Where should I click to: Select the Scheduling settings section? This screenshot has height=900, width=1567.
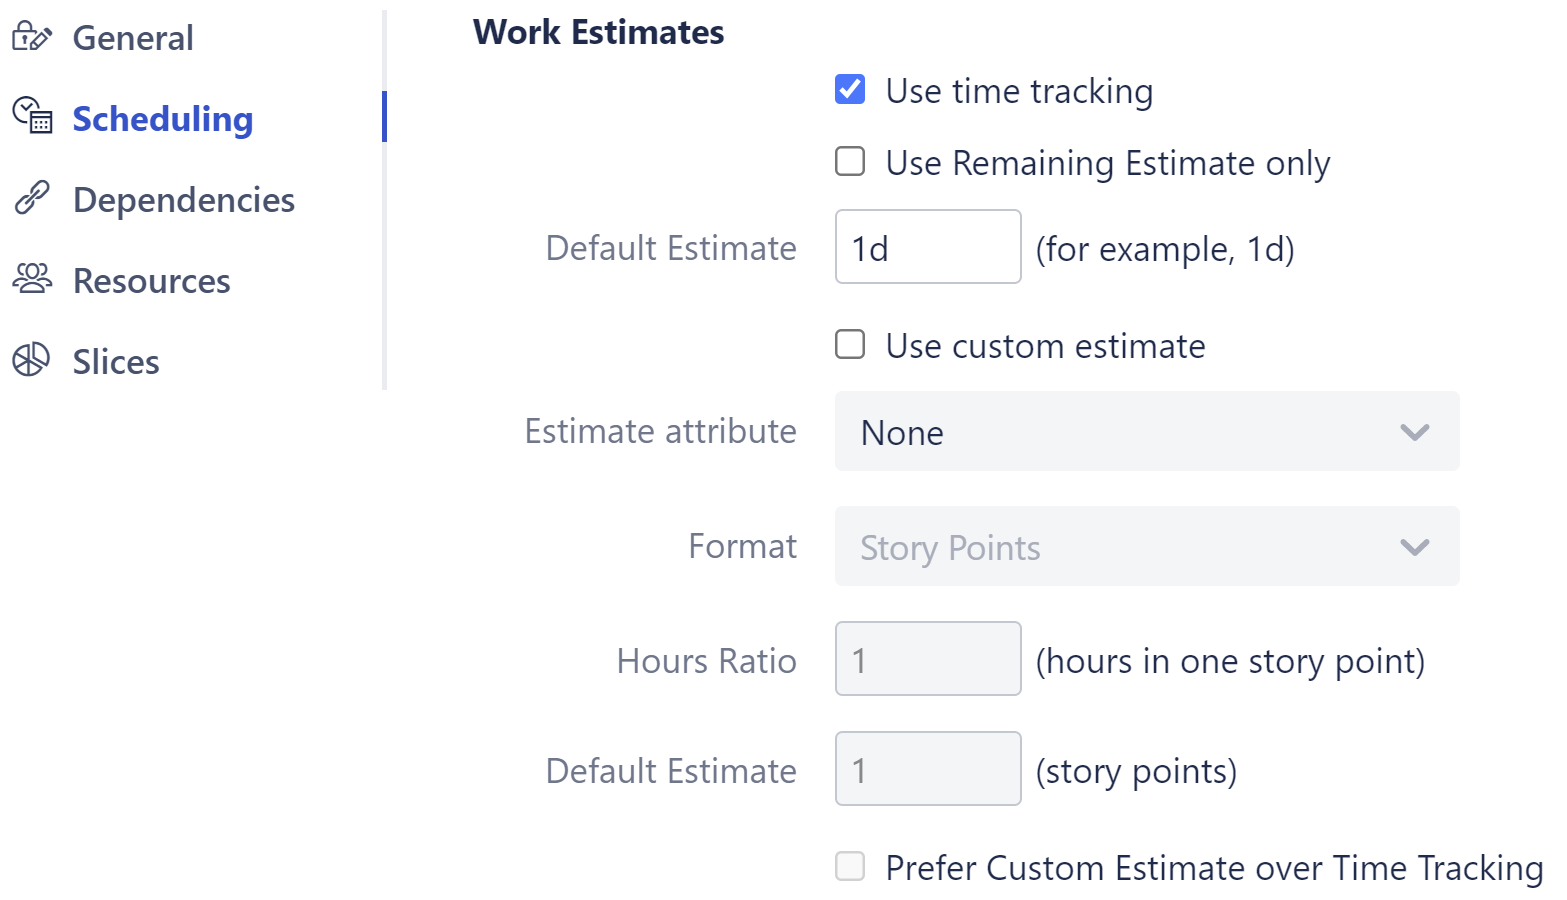point(163,119)
